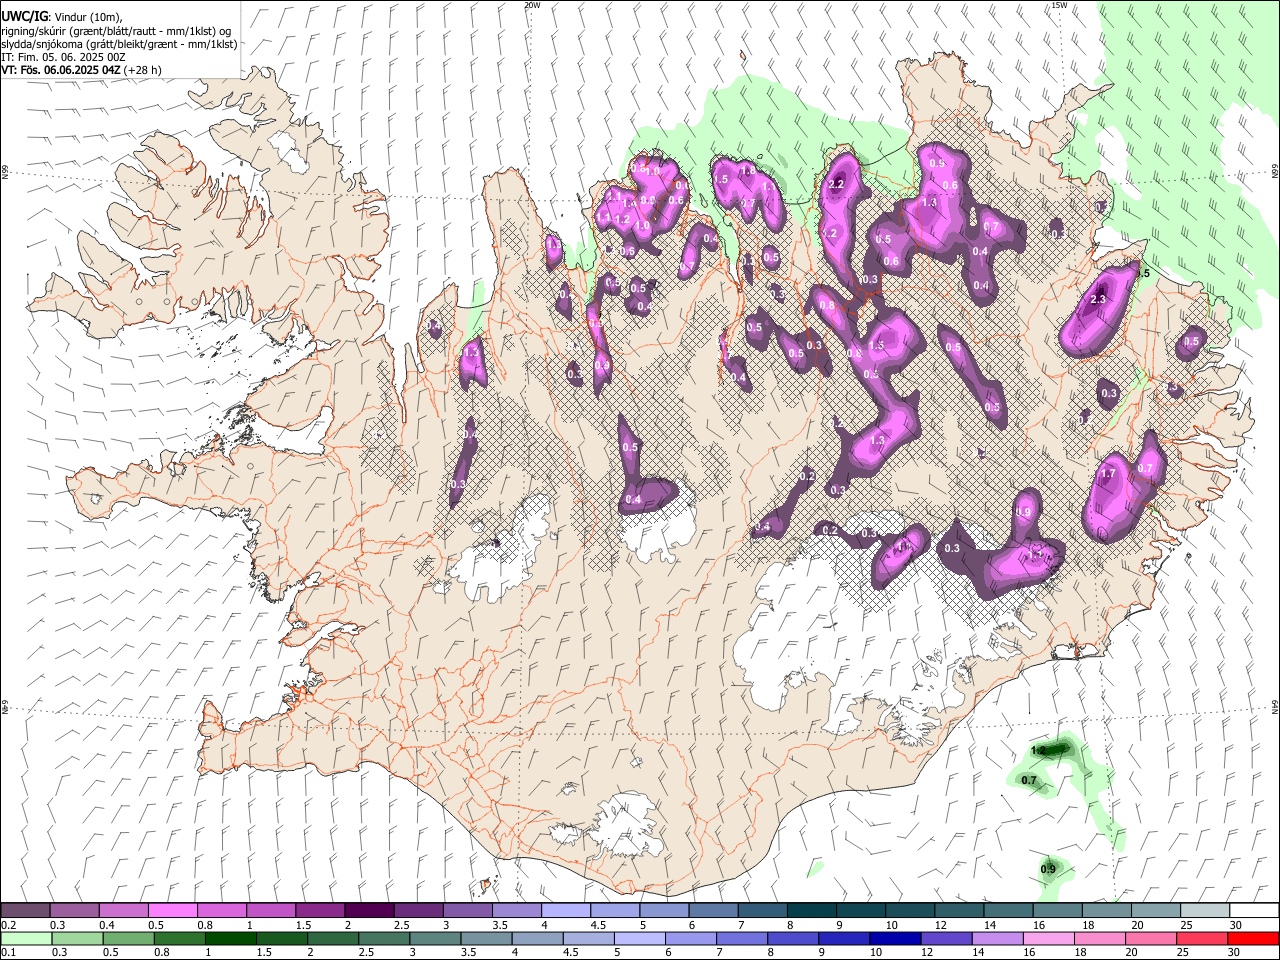Click the green 1.2 rain value offshore
1280x960 pixels.
(1038, 750)
